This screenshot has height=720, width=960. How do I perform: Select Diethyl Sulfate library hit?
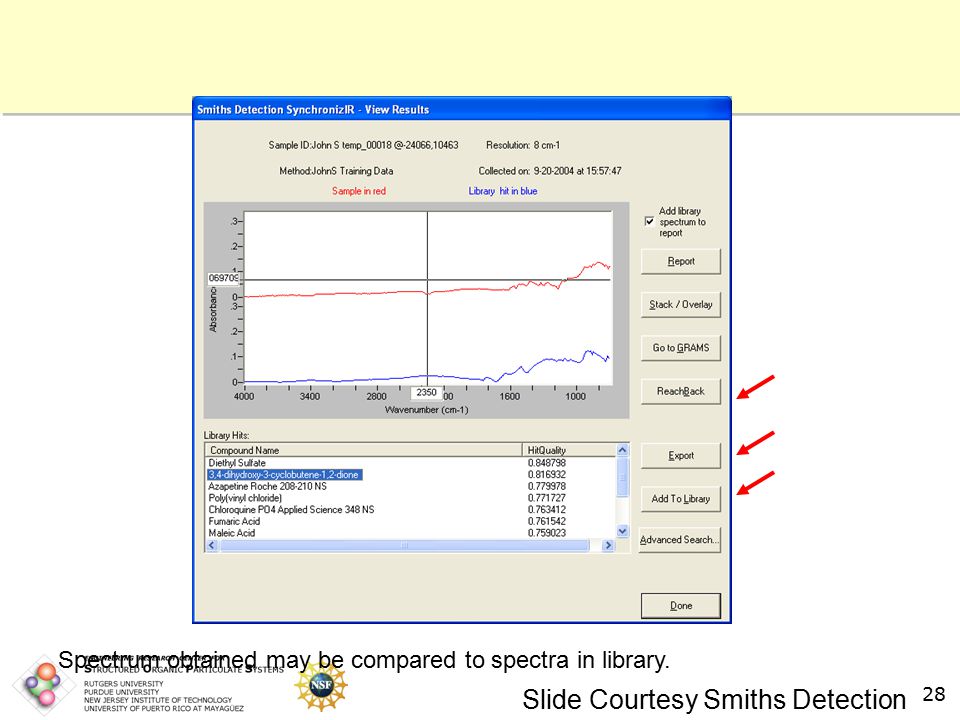(x=410, y=463)
